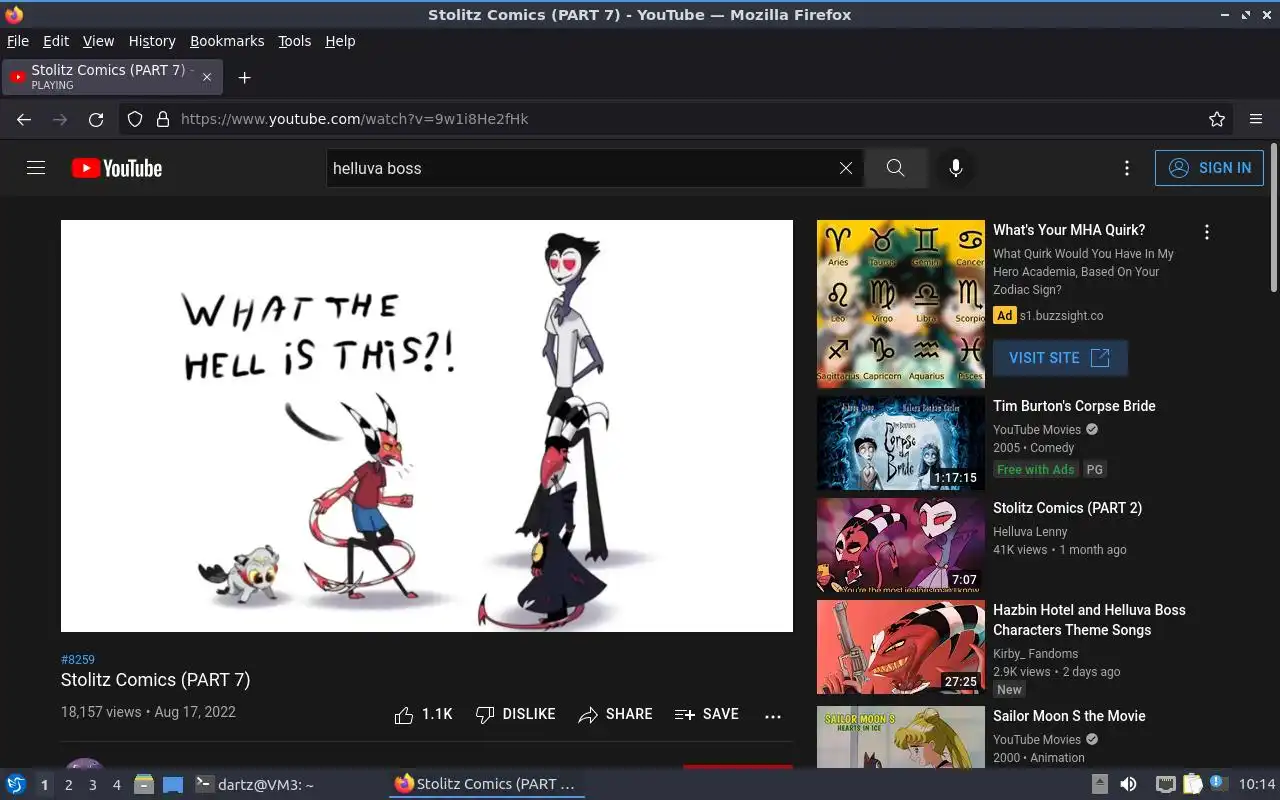Open the Bookmarks menu
This screenshot has width=1280, height=800.
coord(227,41)
